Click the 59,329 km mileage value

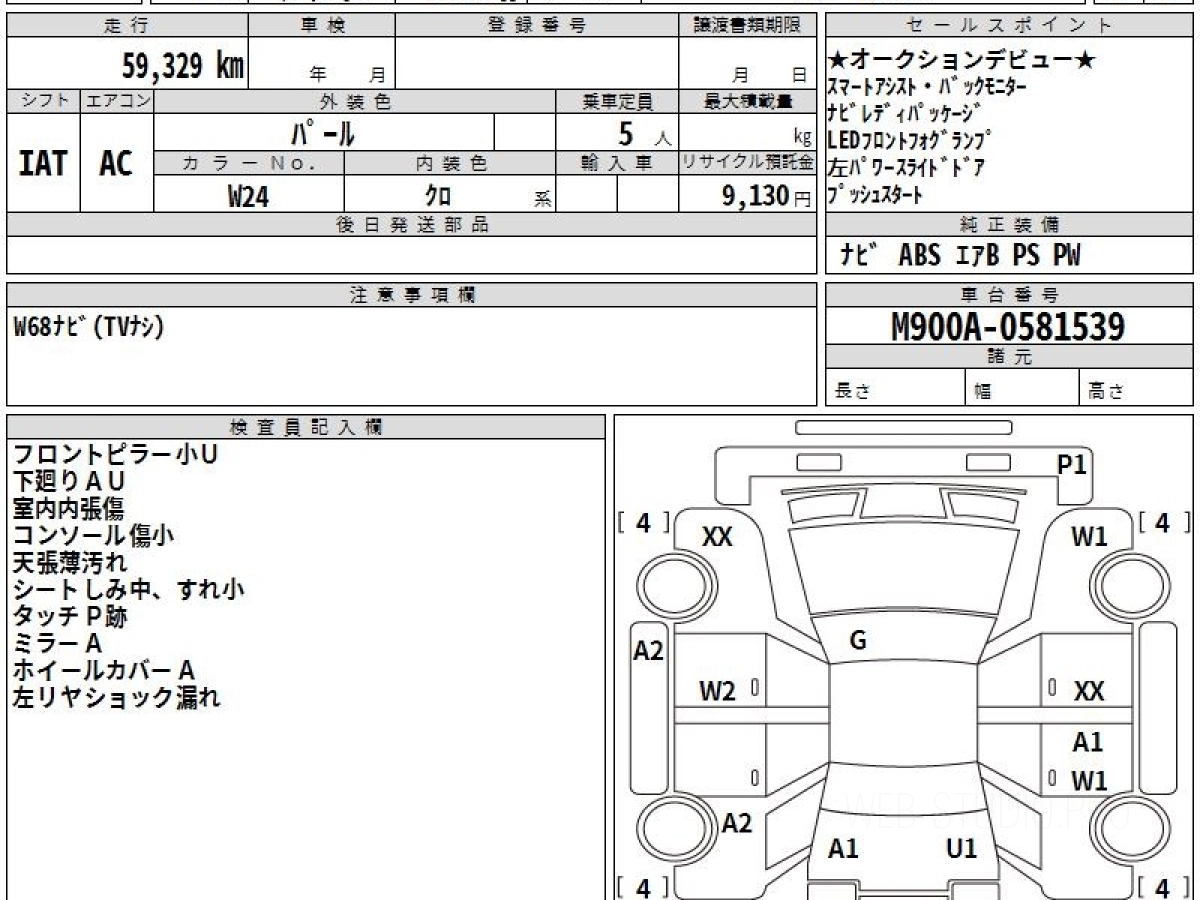[x=183, y=67]
